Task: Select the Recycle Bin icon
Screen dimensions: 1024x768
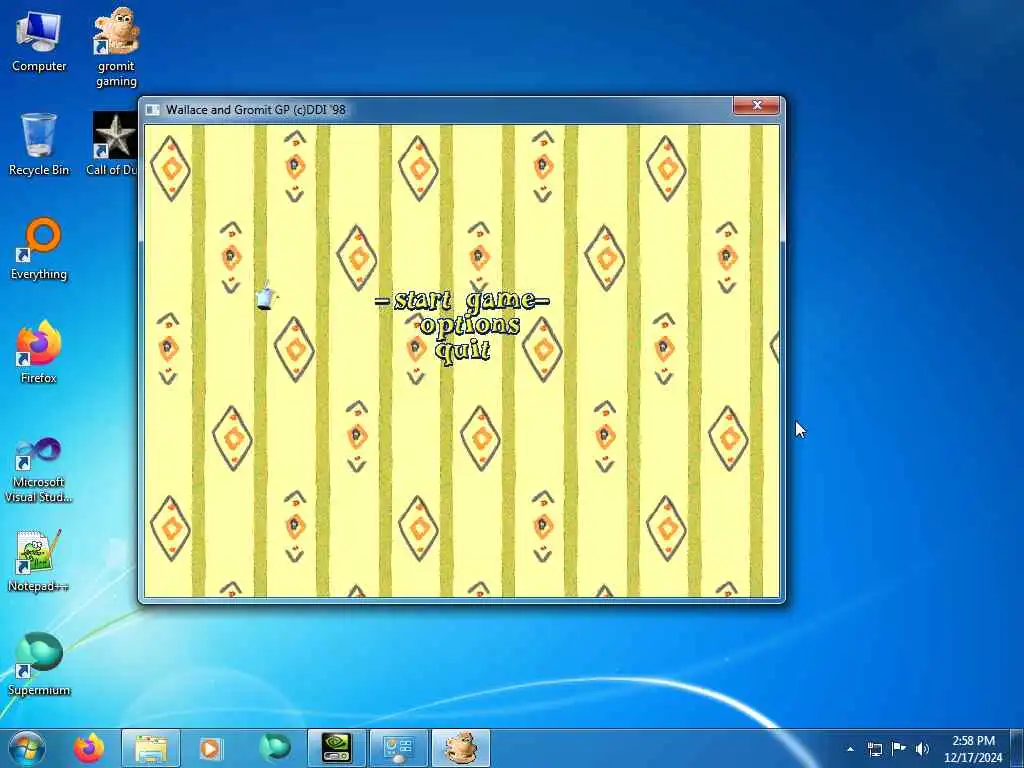Action: [39, 145]
